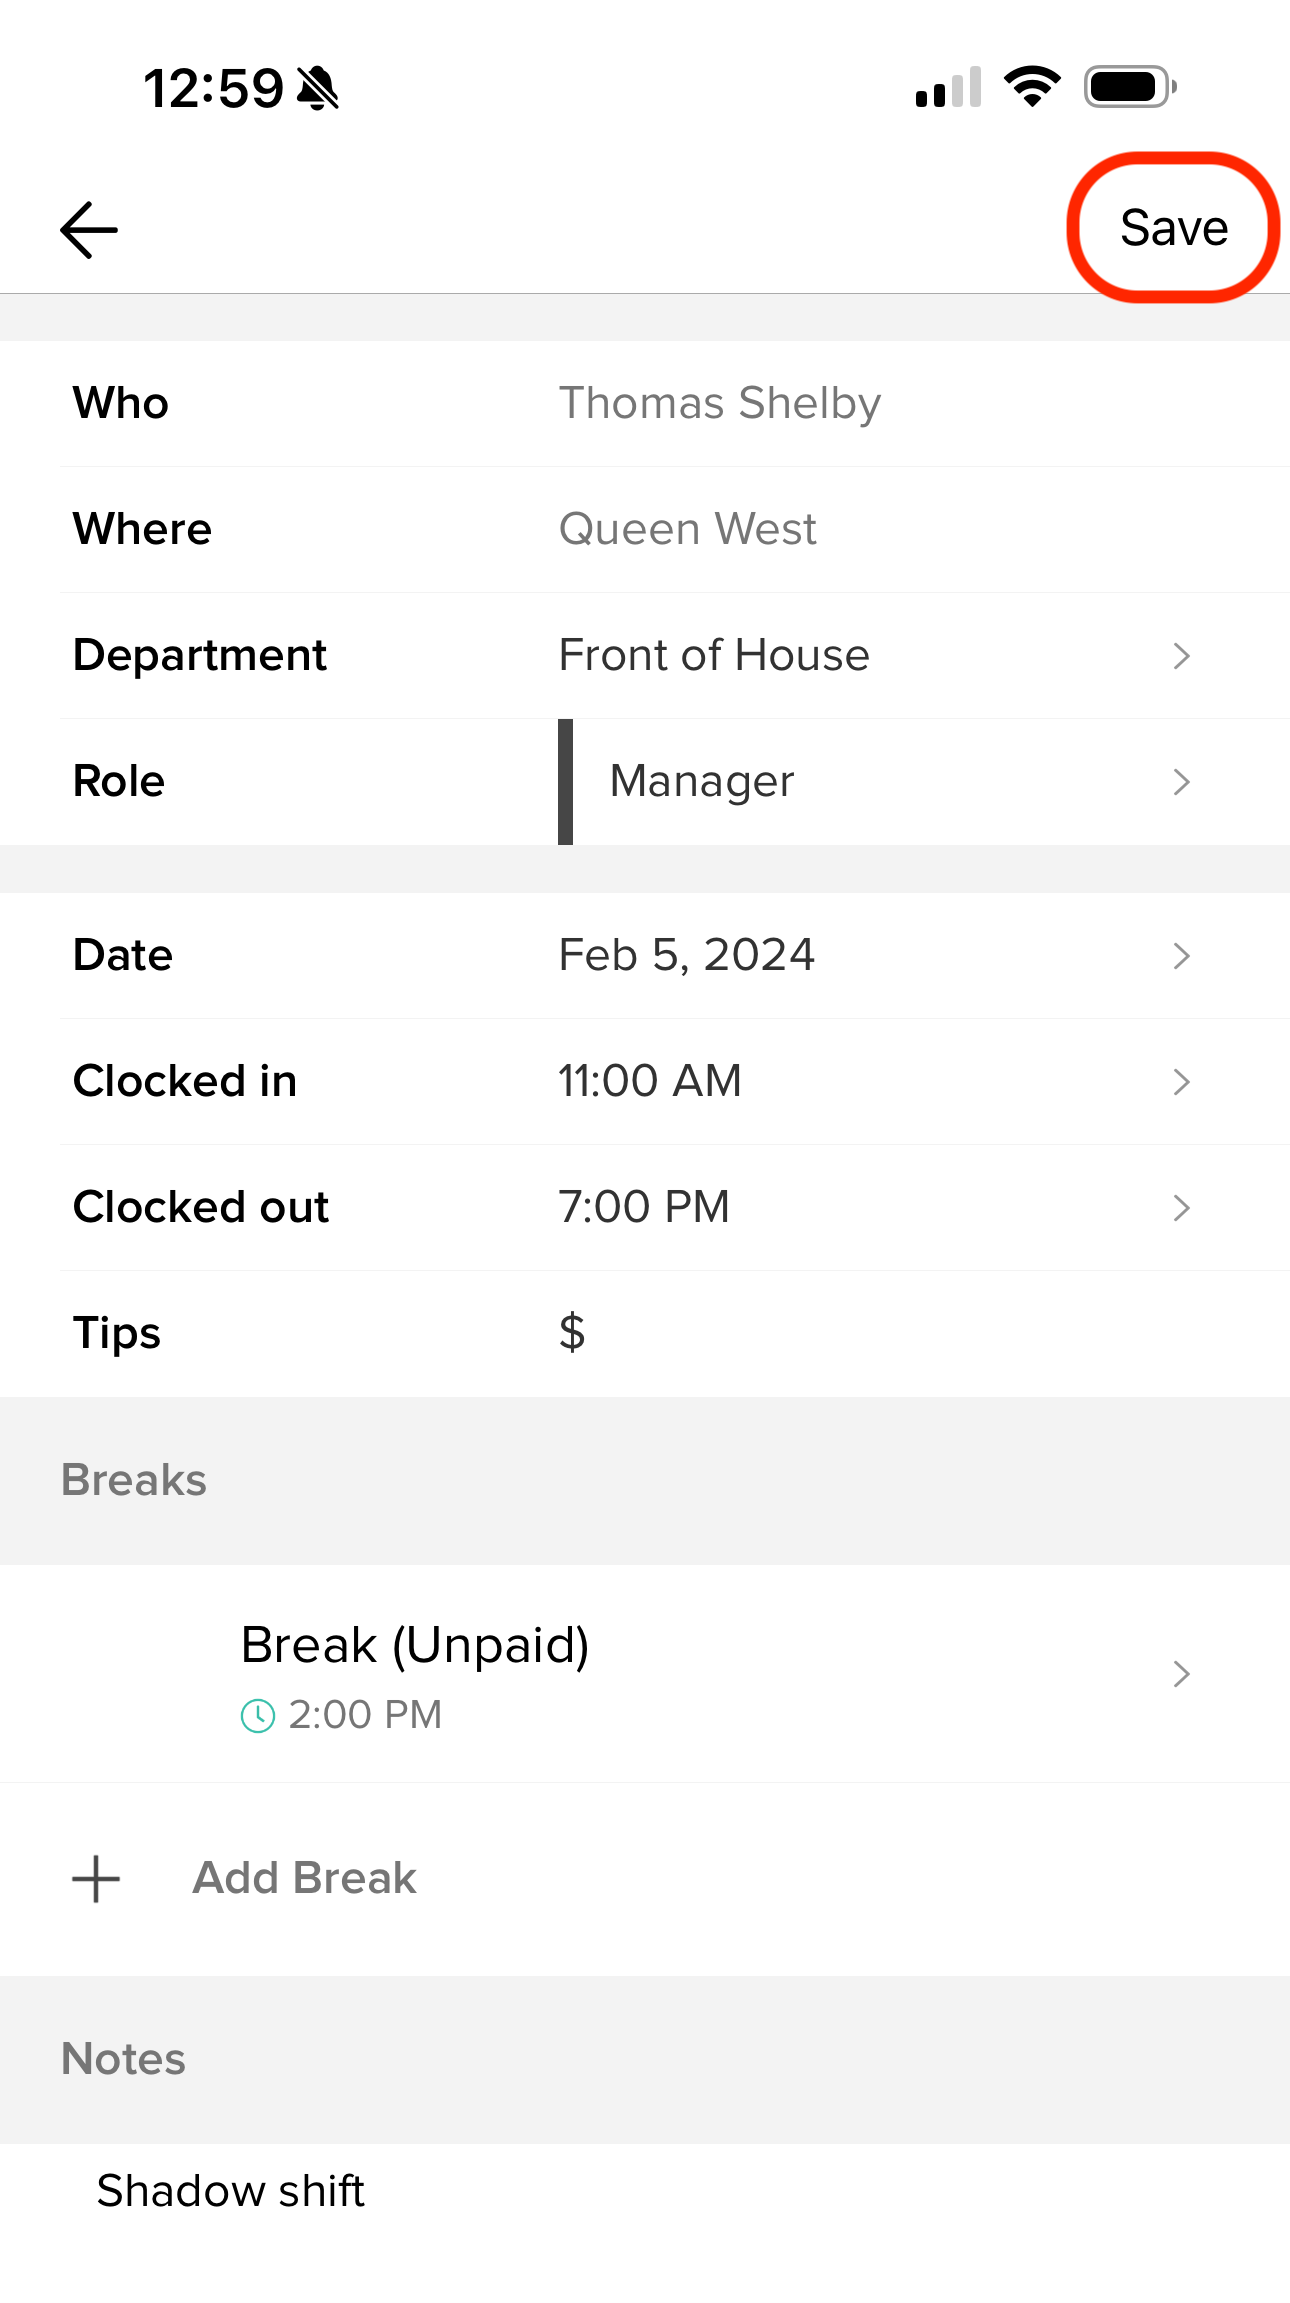The width and height of the screenshot is (1290, 2303).
Task: Tap the battery icon in status bar
Action: [x=1129, y=87]
